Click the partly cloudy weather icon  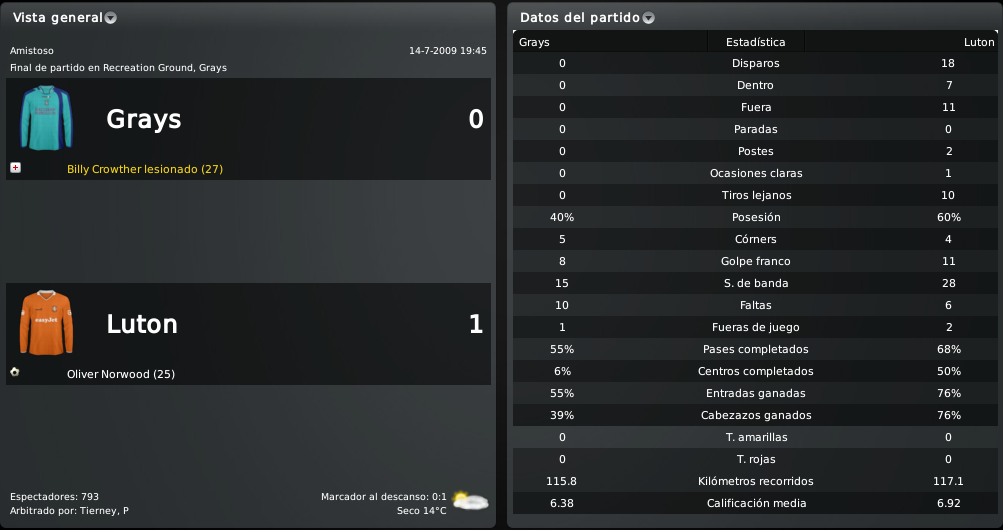pyautogui.click(x=470, y=500)
